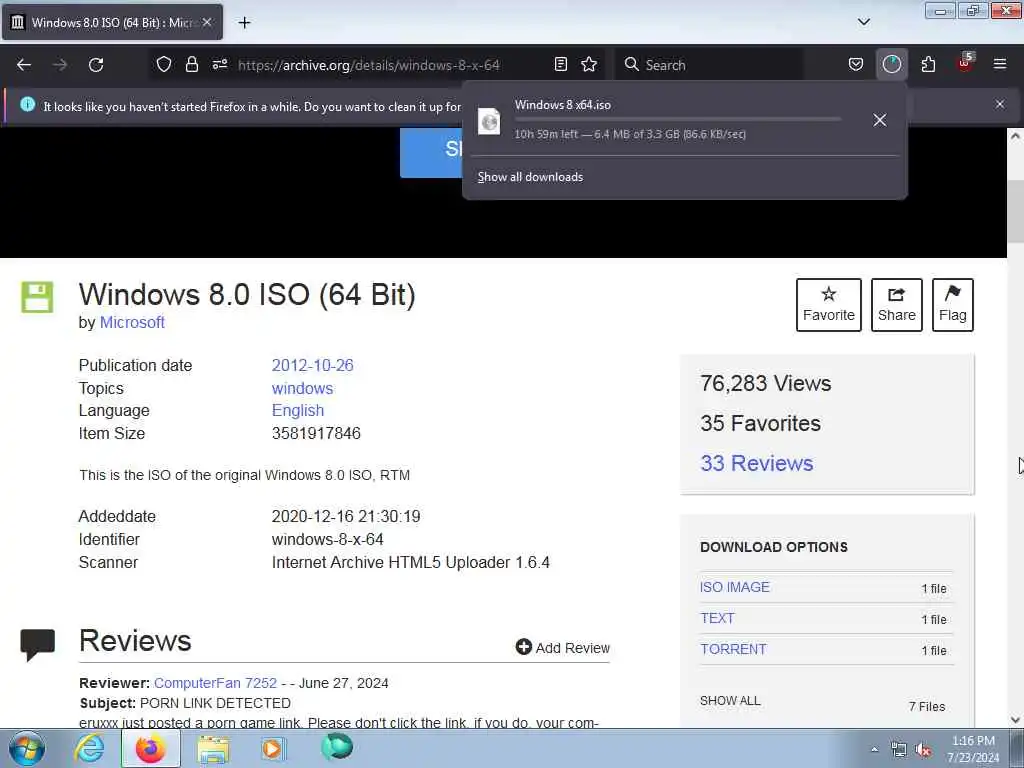The width and height of the screenshot is (1024, 768).
Task: Open the TORRENT download option
Action: (x=733, y=649)
